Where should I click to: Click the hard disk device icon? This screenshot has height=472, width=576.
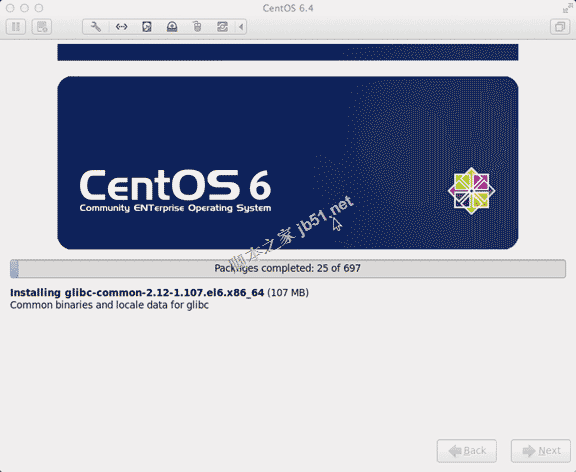[x=147, y=27]
